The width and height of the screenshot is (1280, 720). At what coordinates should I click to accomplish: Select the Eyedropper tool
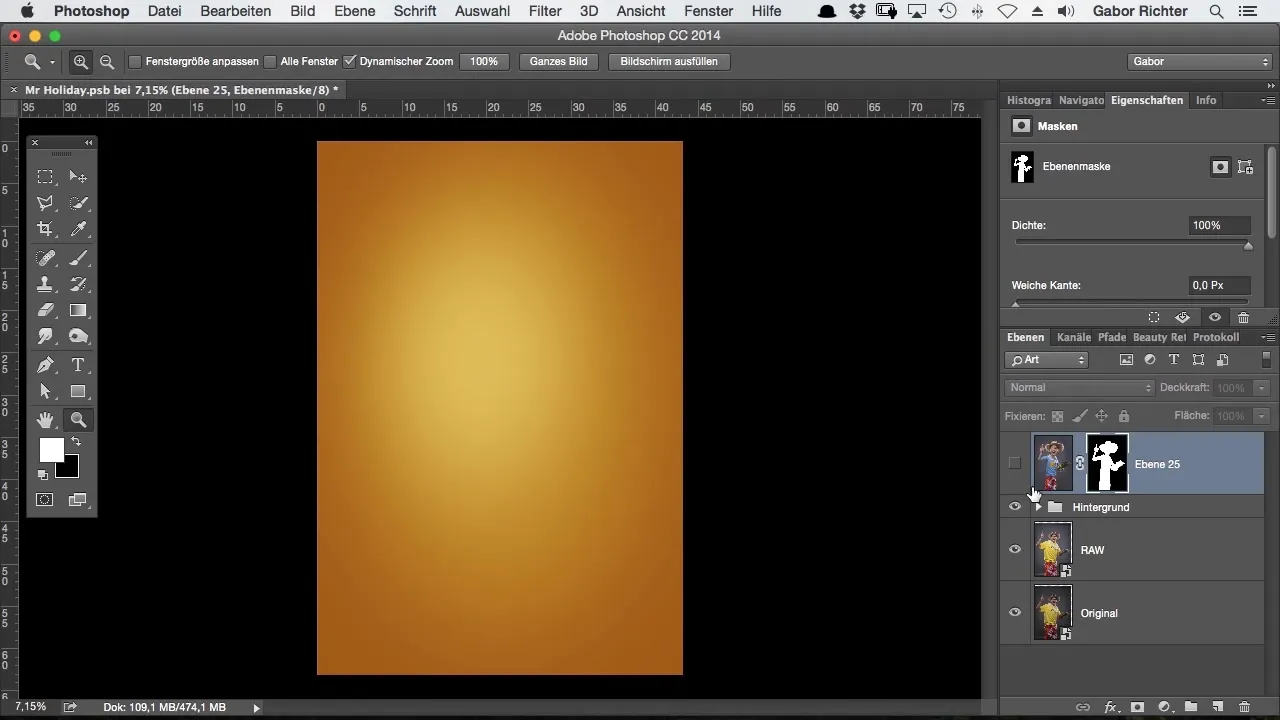pos(78,229)
